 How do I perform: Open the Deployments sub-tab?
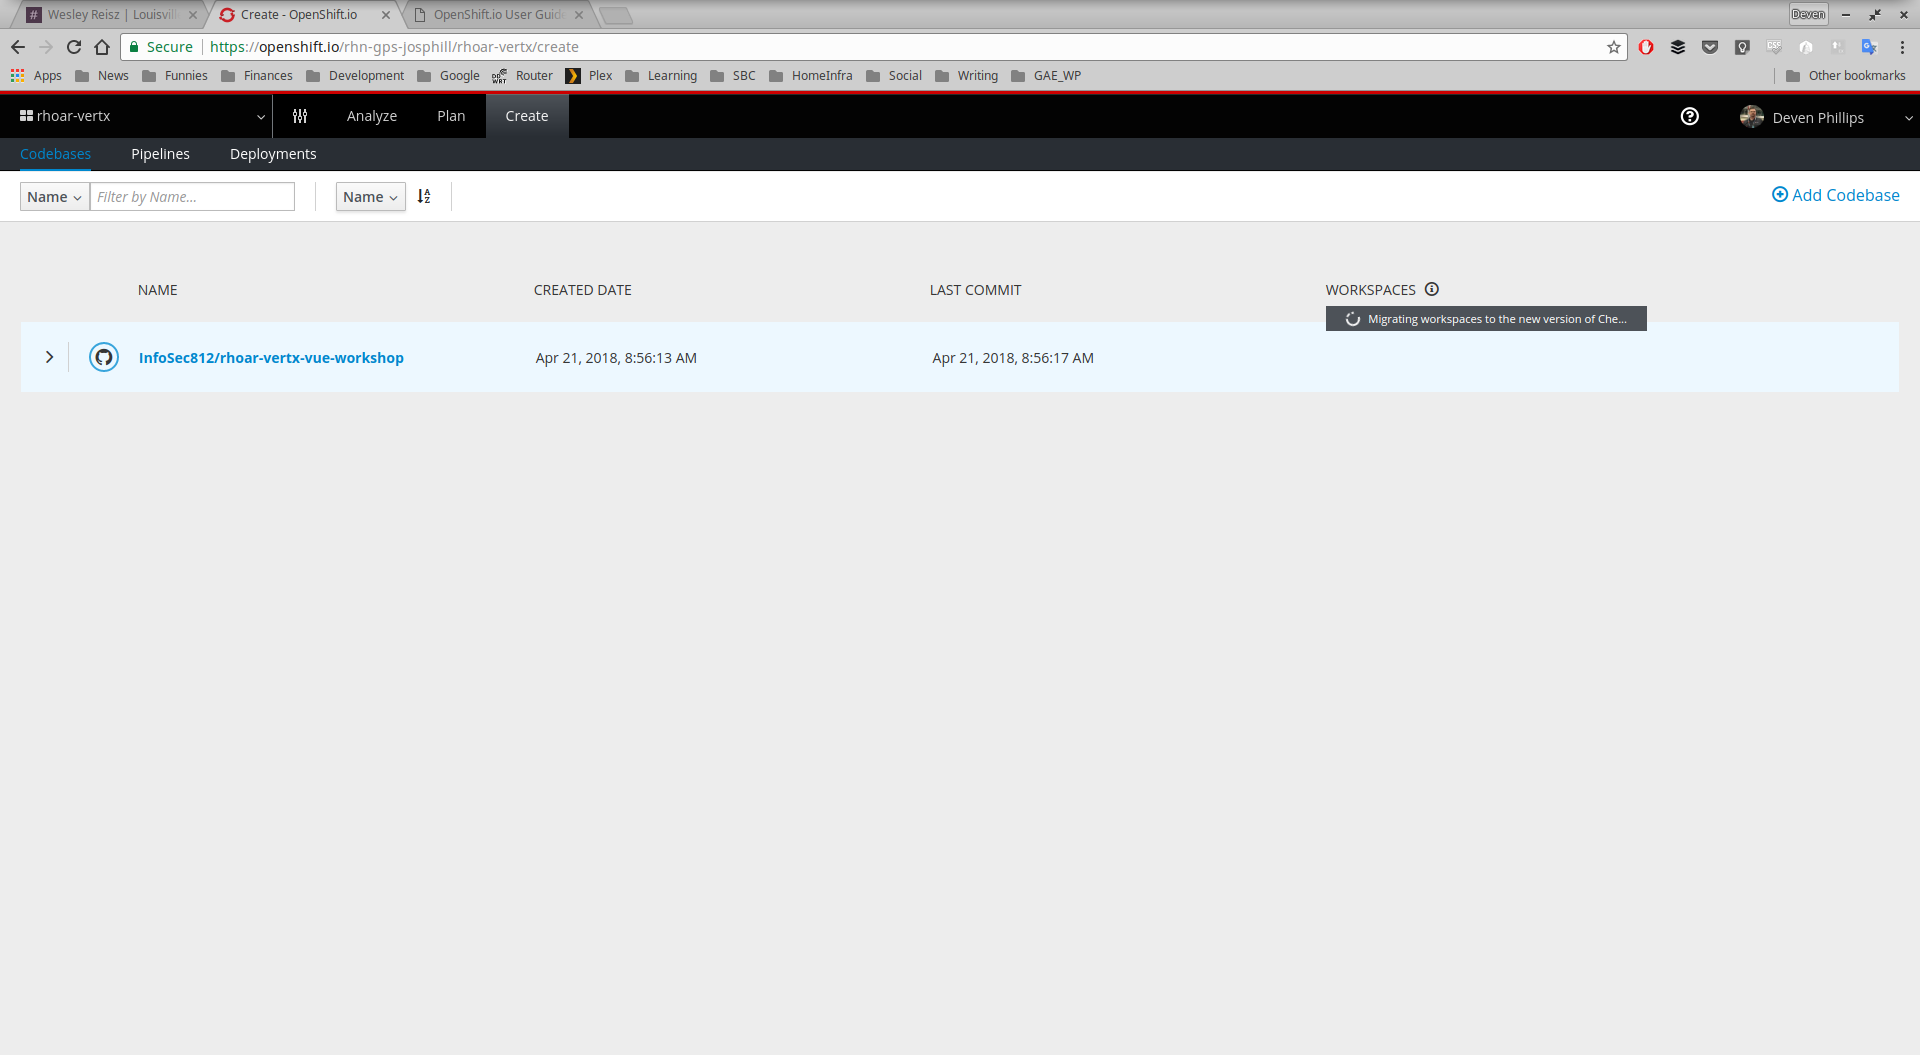pyautogui.click(x=273, y=154)
